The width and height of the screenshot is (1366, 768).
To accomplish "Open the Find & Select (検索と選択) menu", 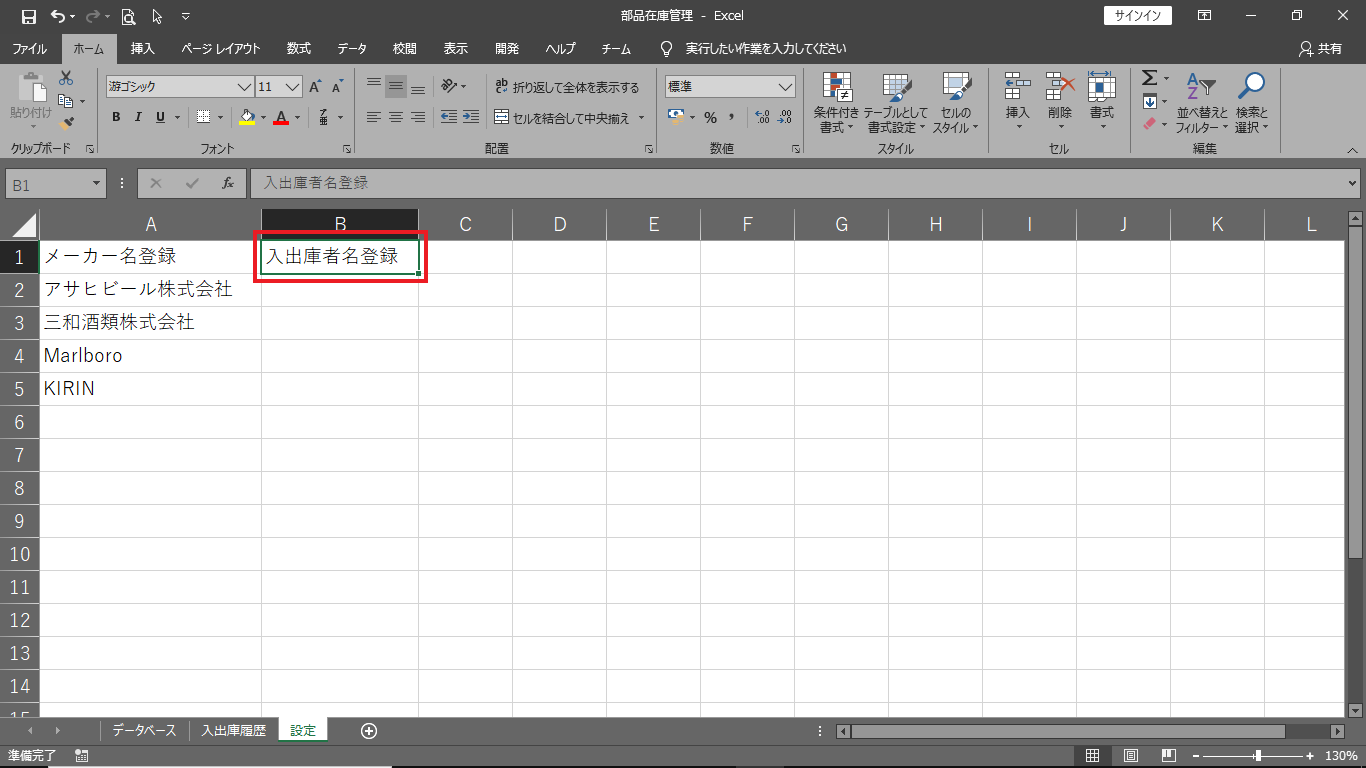I will (x=1251, y=103).
